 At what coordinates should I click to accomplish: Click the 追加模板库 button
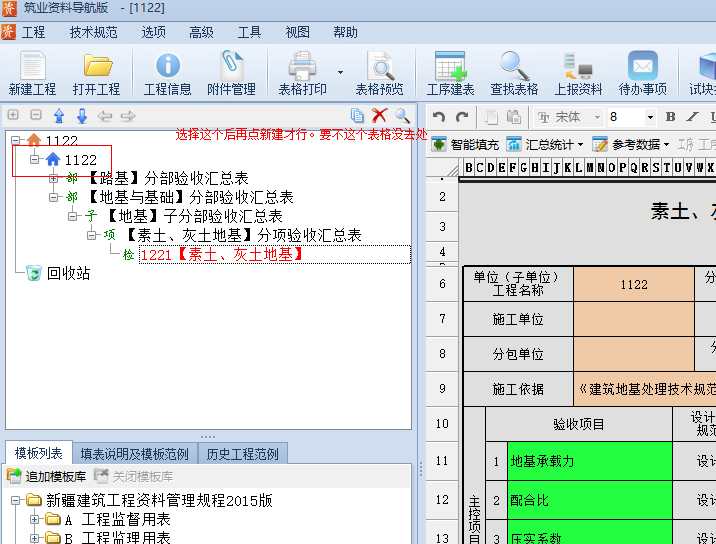46,477
